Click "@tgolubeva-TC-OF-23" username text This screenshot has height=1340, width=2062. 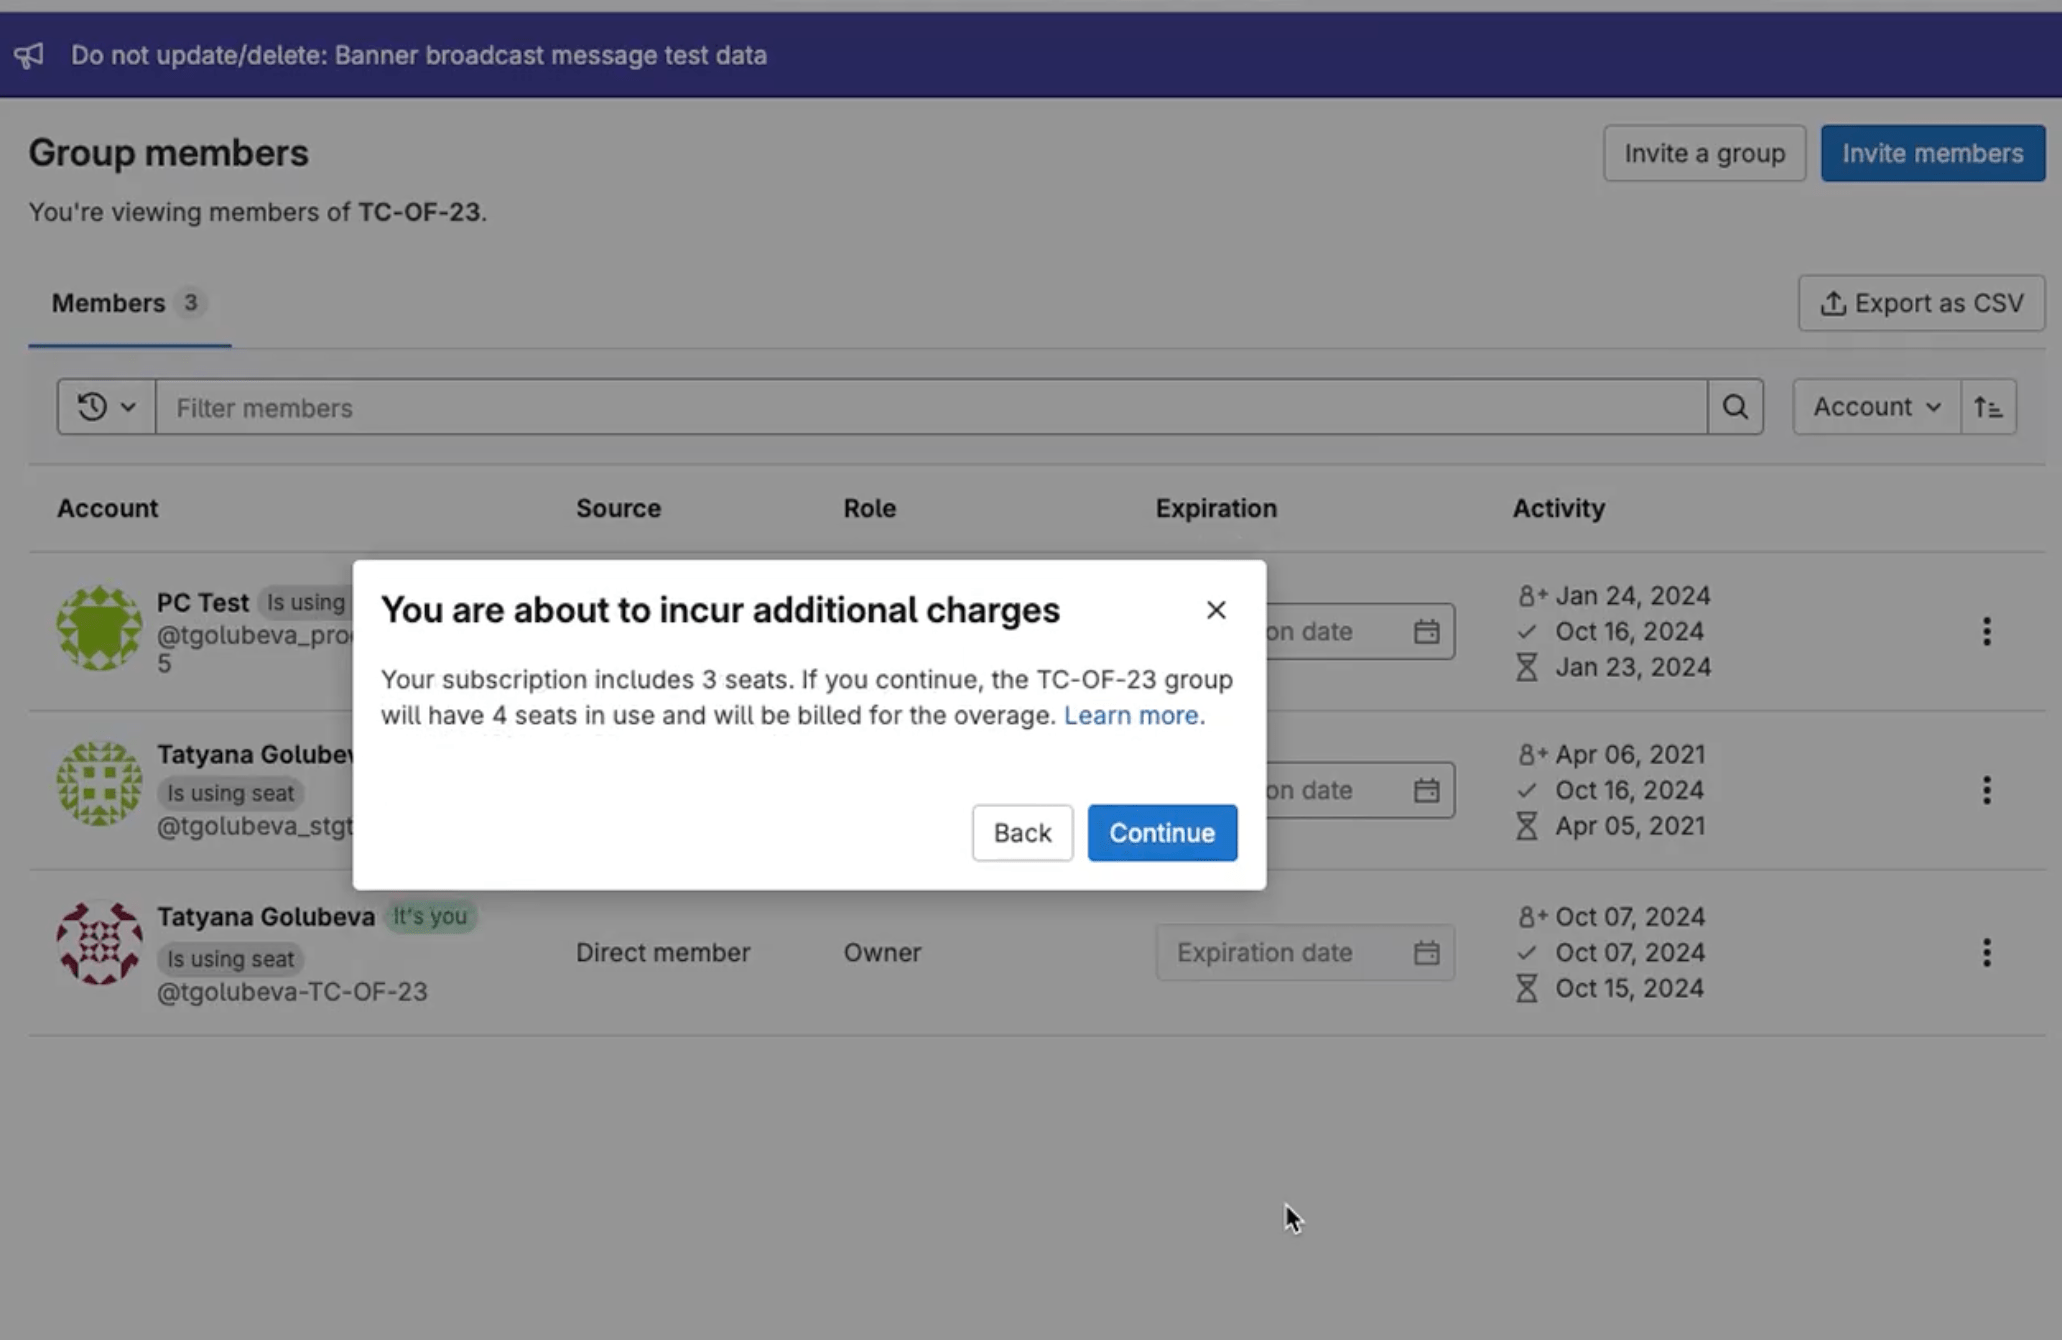coord(292,991)
